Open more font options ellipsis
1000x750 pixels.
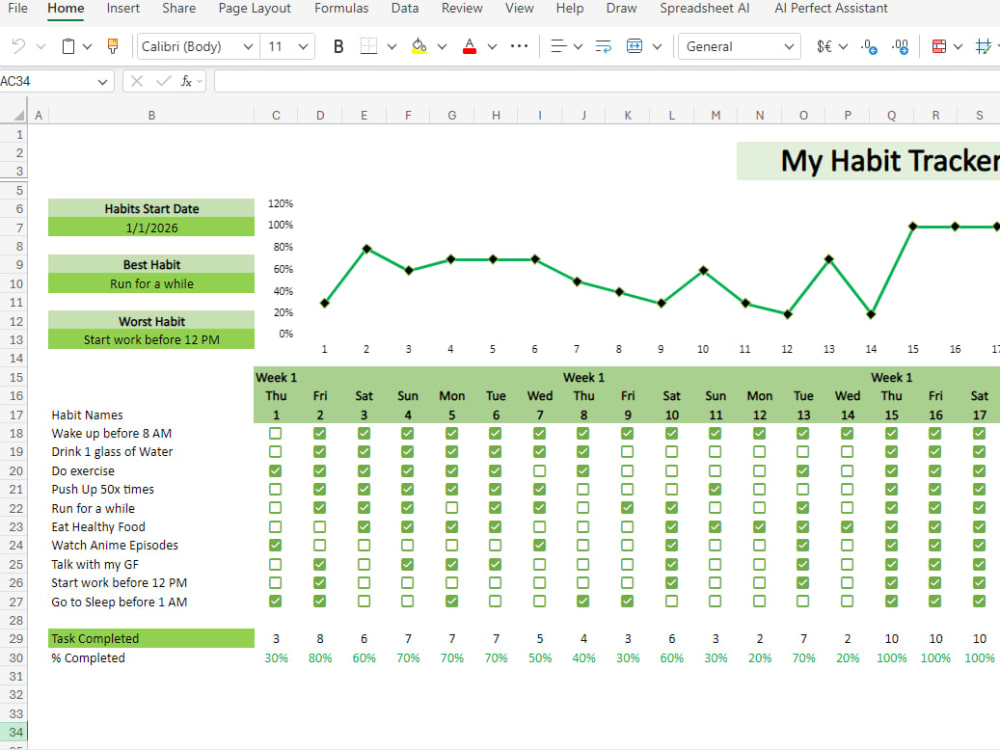pyautogui.click(x=519, y=46)
